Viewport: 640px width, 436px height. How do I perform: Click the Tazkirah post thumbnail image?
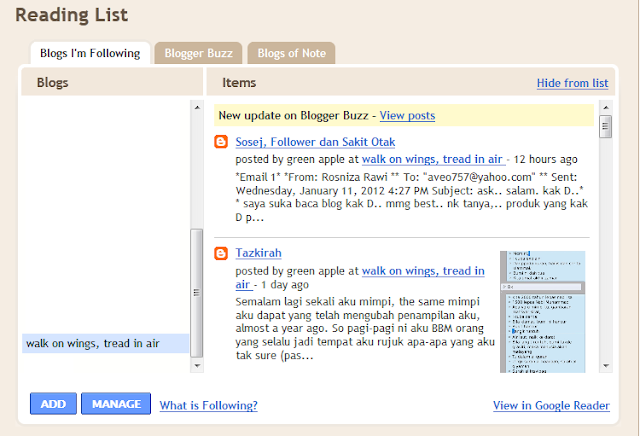(542, 311)
